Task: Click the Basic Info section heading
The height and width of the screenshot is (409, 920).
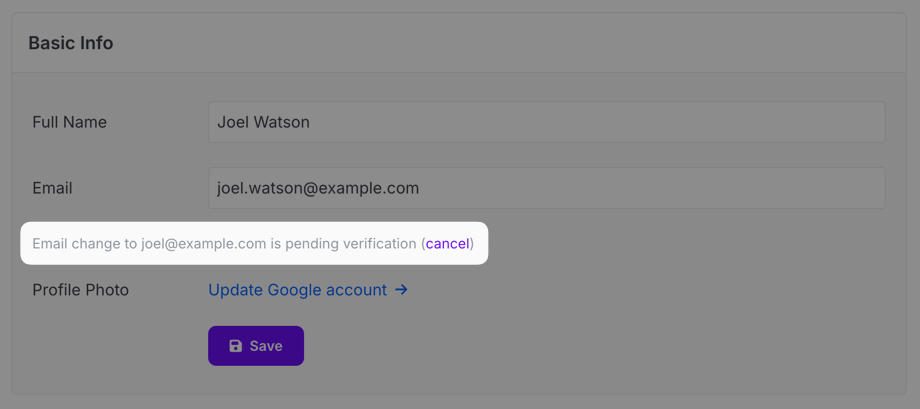Action: tap(71, 43)
